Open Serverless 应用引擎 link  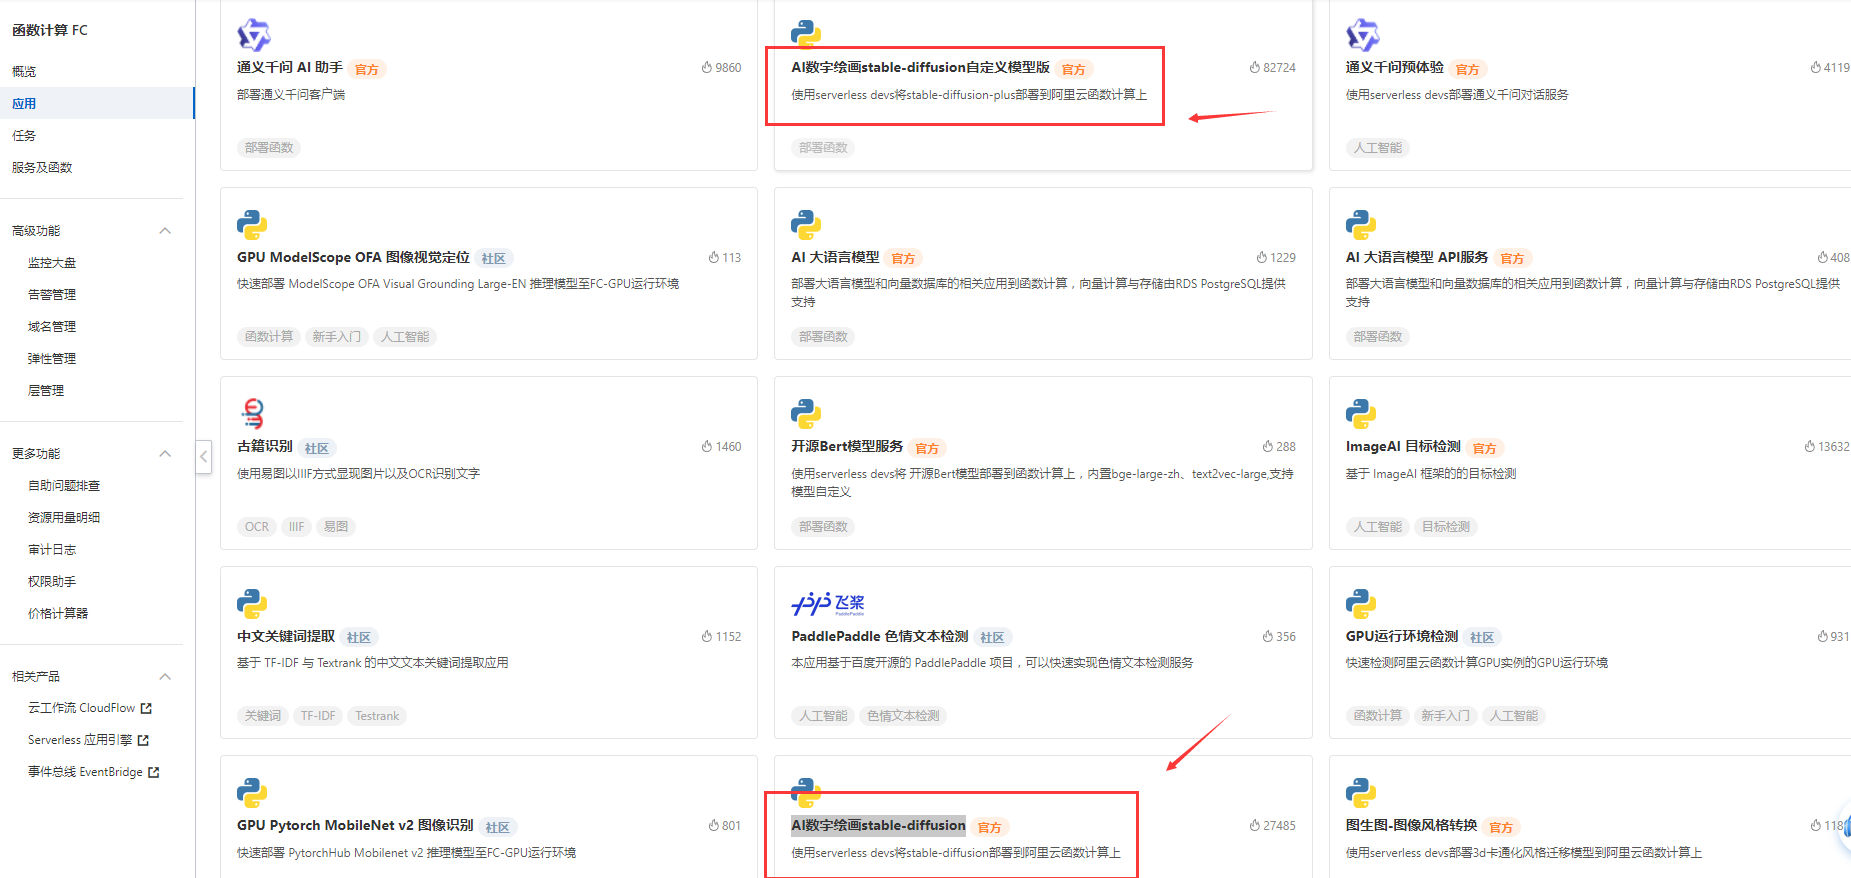(x=80, y=740)
